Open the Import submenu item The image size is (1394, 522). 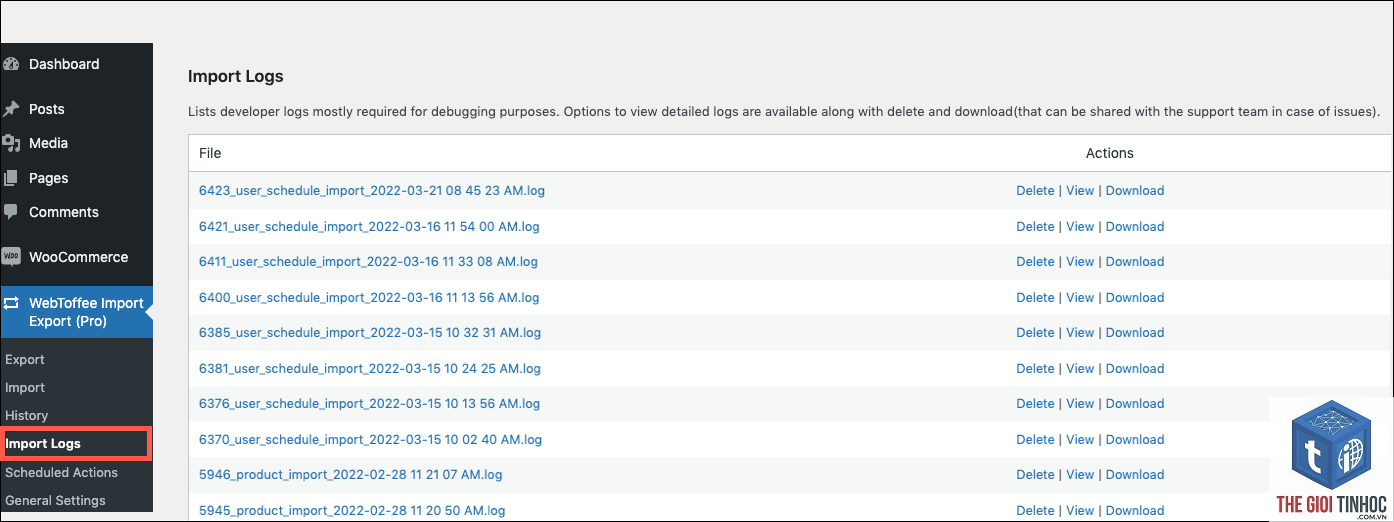[x=25, y=387]
